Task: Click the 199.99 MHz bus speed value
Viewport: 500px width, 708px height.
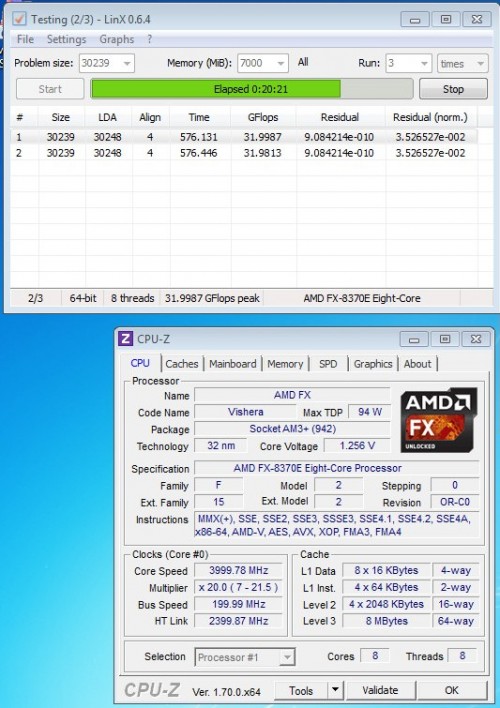Action: 238,604
